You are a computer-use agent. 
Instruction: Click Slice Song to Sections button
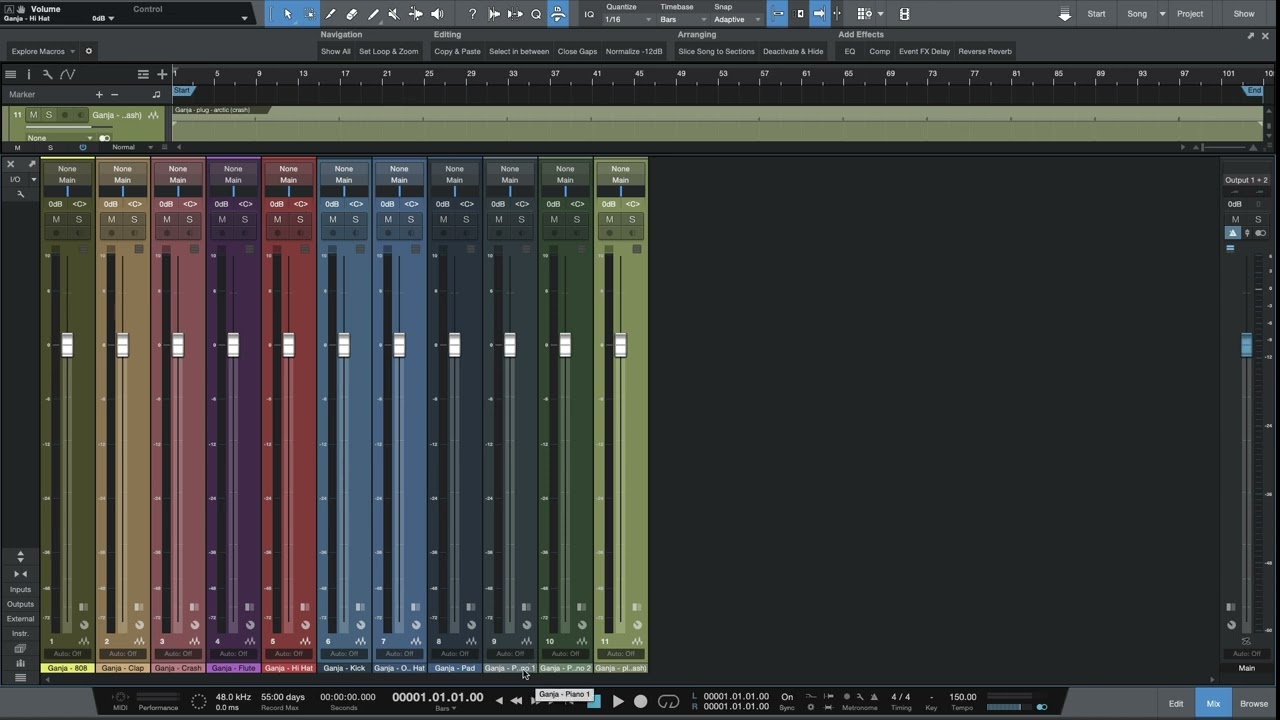click(716, 51)
